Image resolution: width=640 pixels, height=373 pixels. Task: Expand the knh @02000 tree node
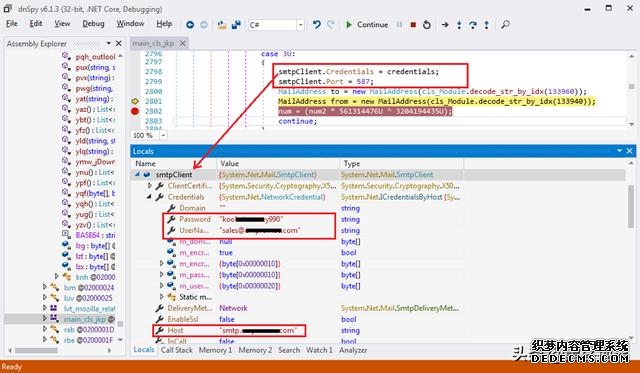tap(57, 276)
